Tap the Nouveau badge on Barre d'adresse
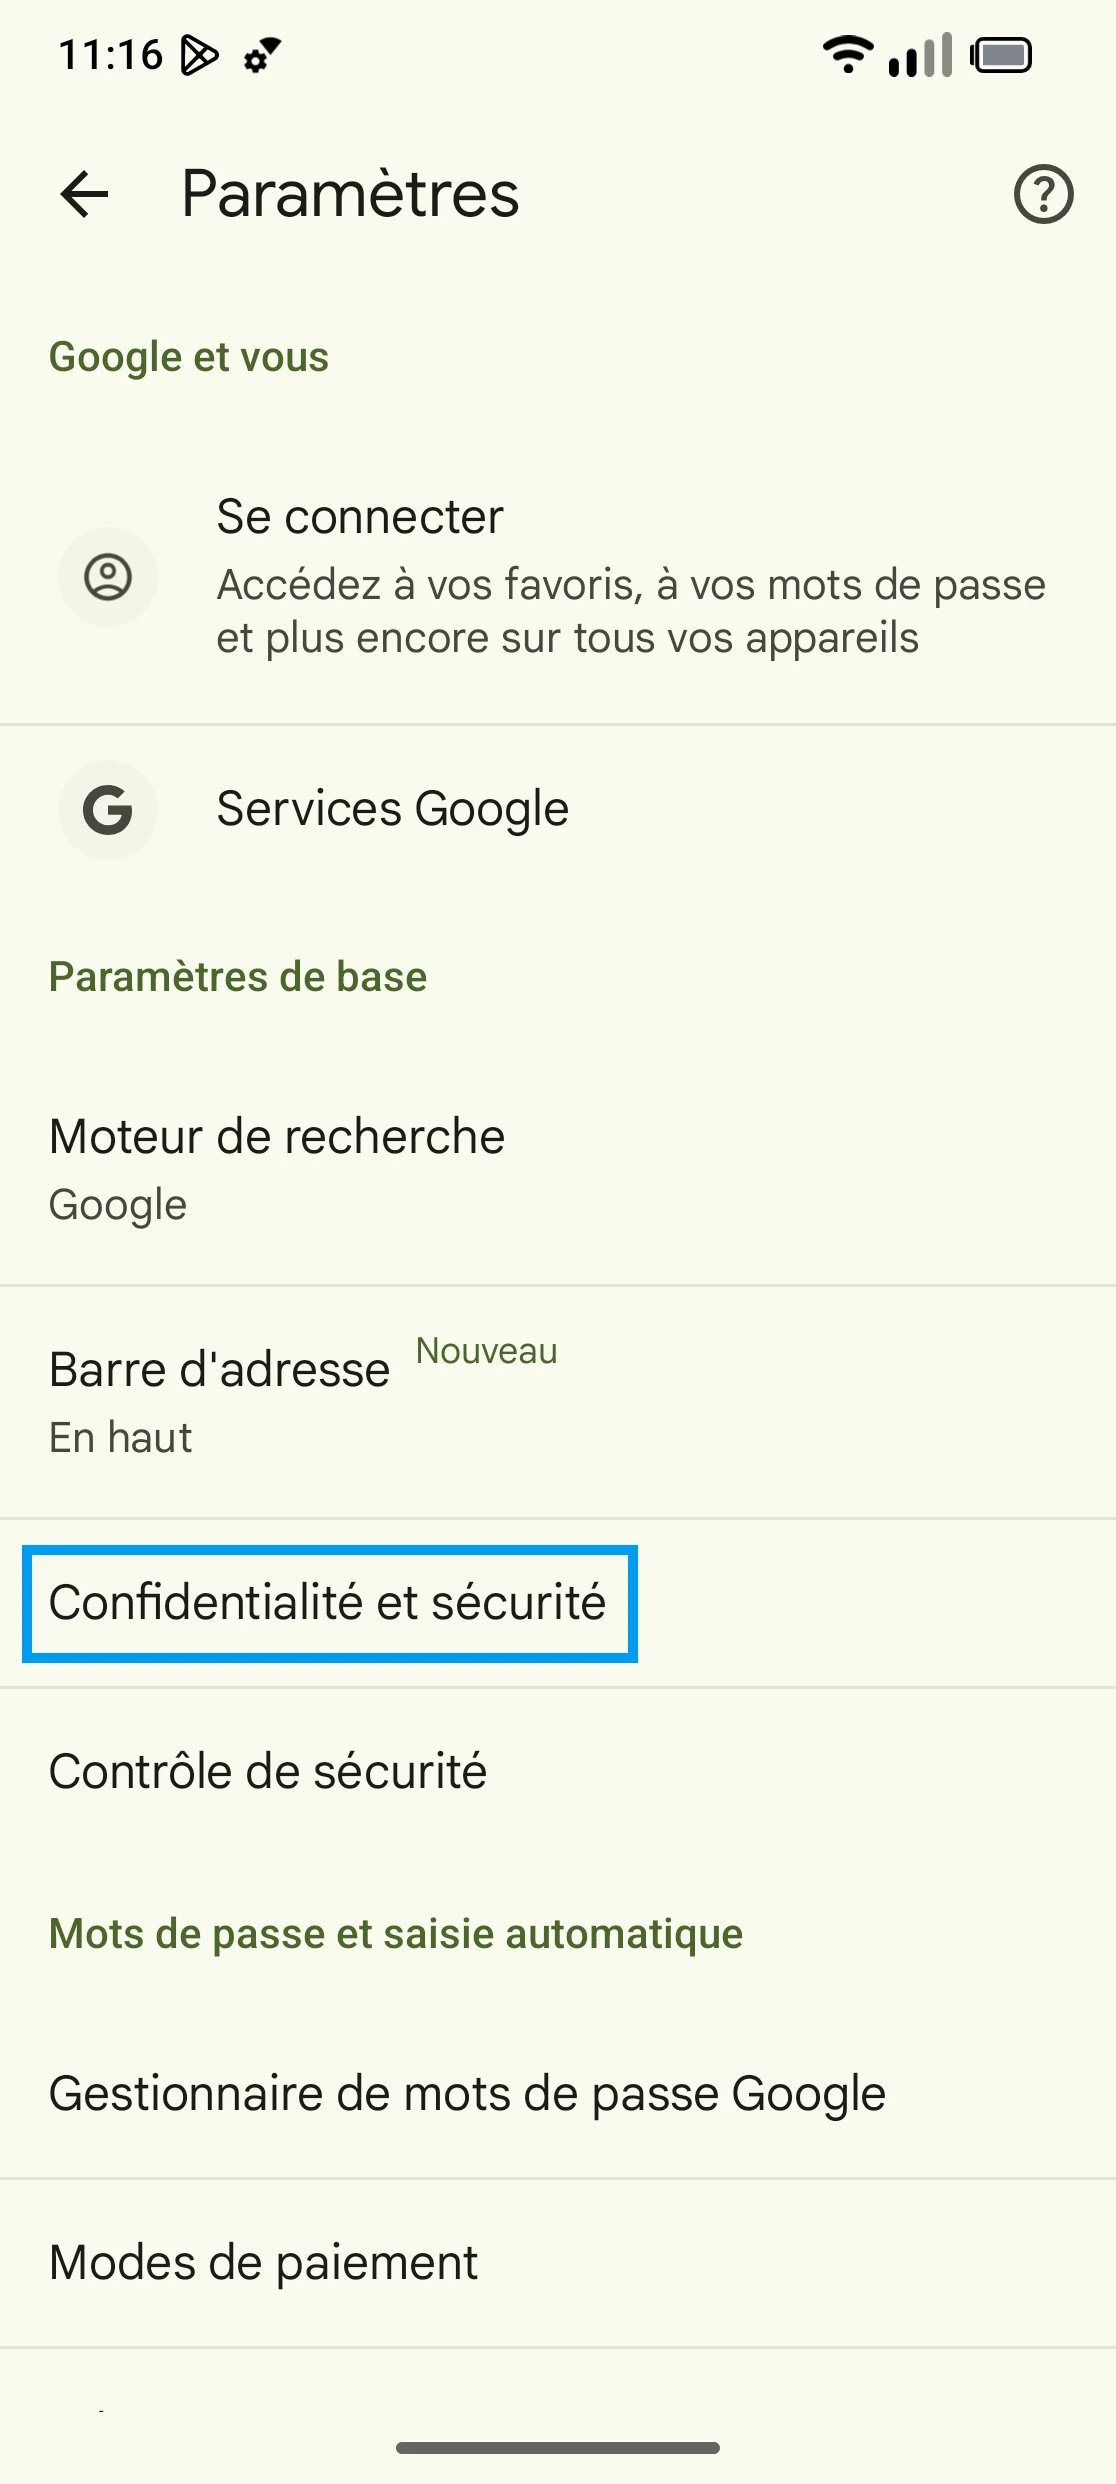1116x2484 pixels. [486, 1351]
